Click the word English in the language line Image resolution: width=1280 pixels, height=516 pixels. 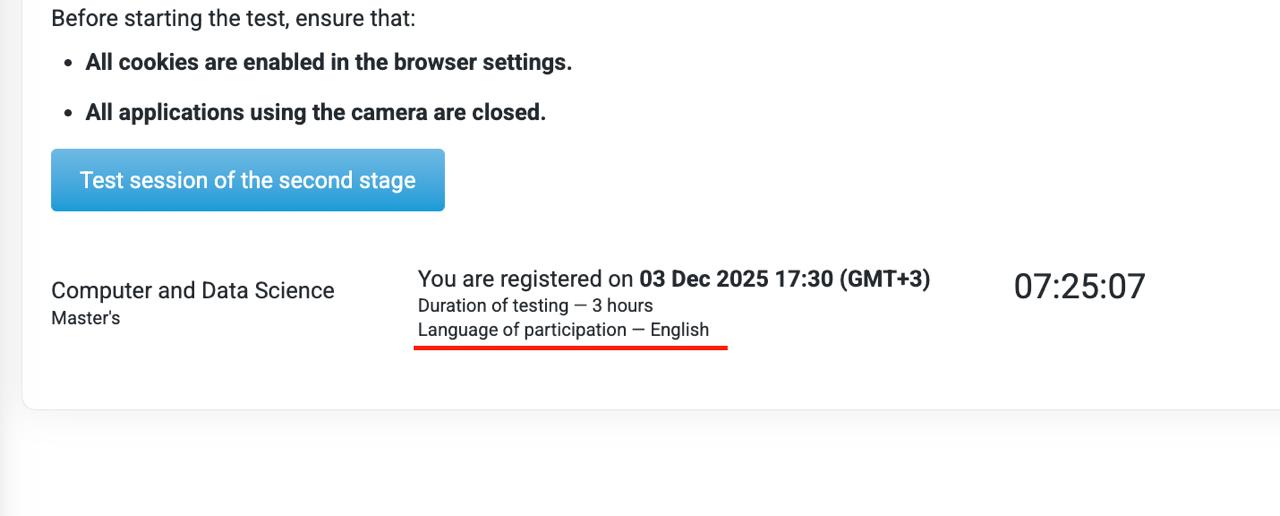click(679, 330)
